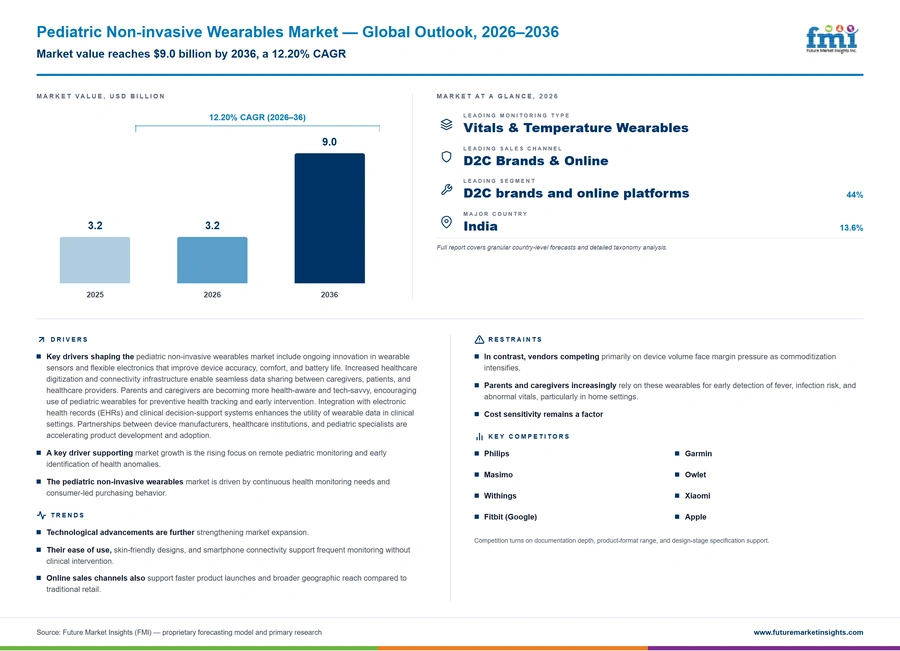Click the 2025 market value bar
The image size is (900, 651).
(95, 260)
